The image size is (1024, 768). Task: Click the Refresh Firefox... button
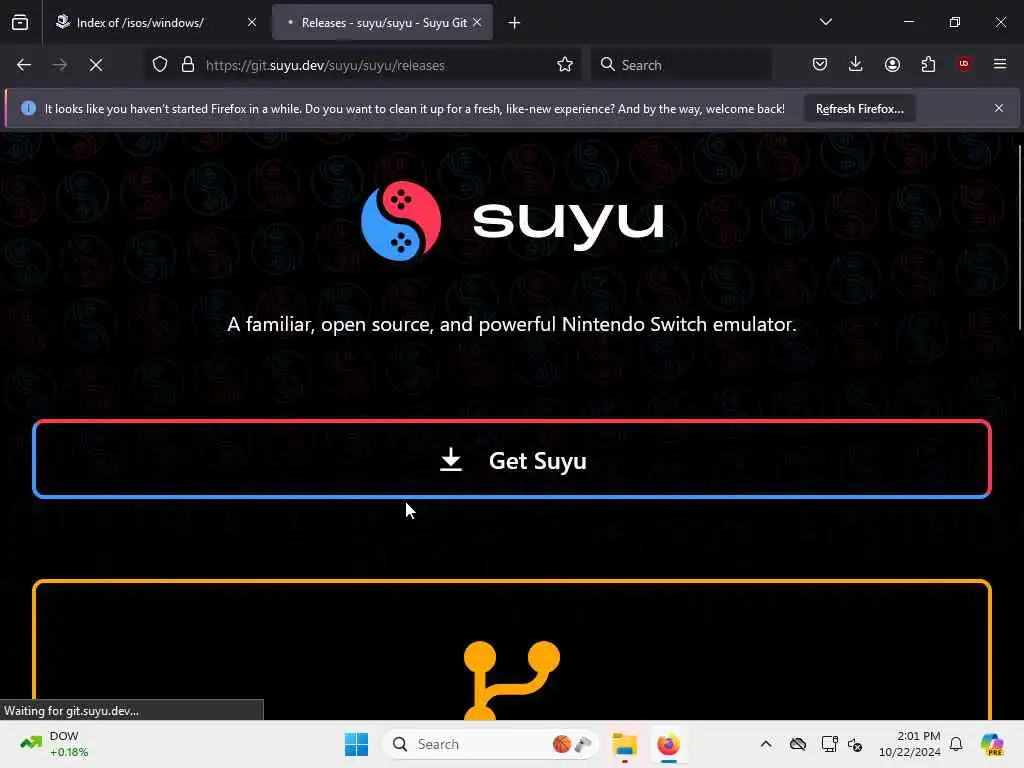click(x=859, y=108)
